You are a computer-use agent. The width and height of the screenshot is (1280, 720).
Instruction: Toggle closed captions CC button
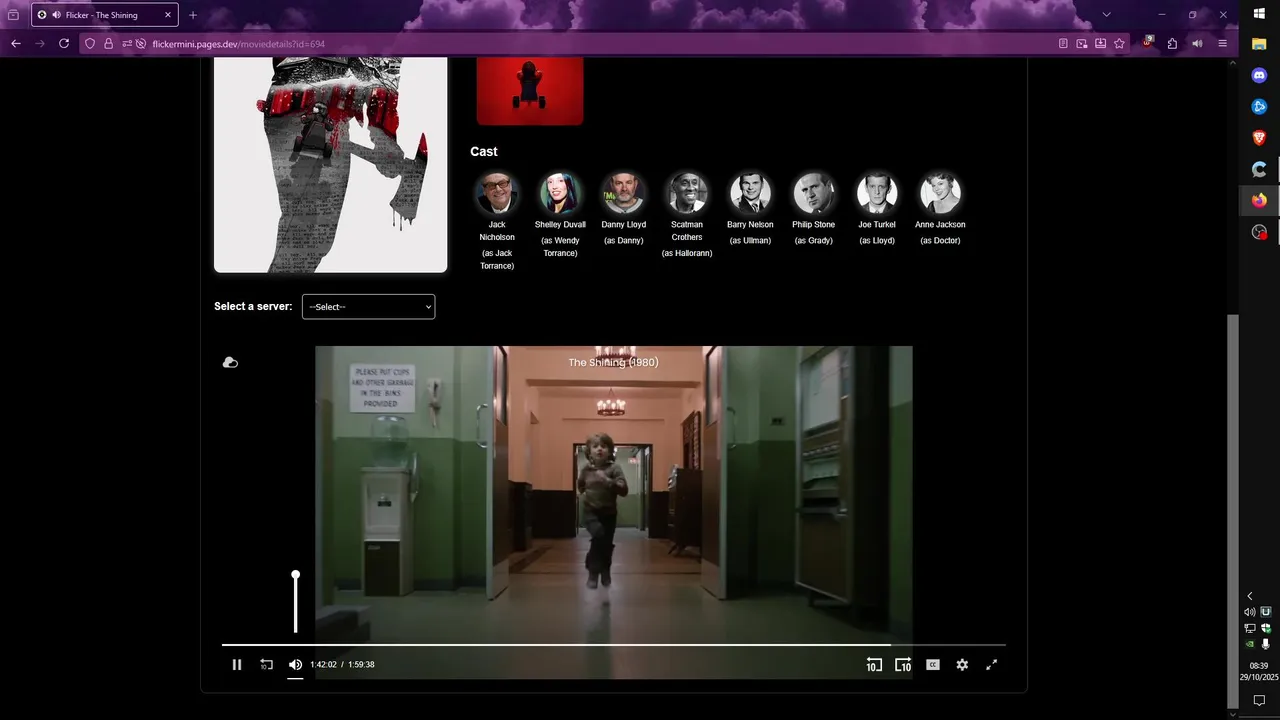[x=933, y=665]
